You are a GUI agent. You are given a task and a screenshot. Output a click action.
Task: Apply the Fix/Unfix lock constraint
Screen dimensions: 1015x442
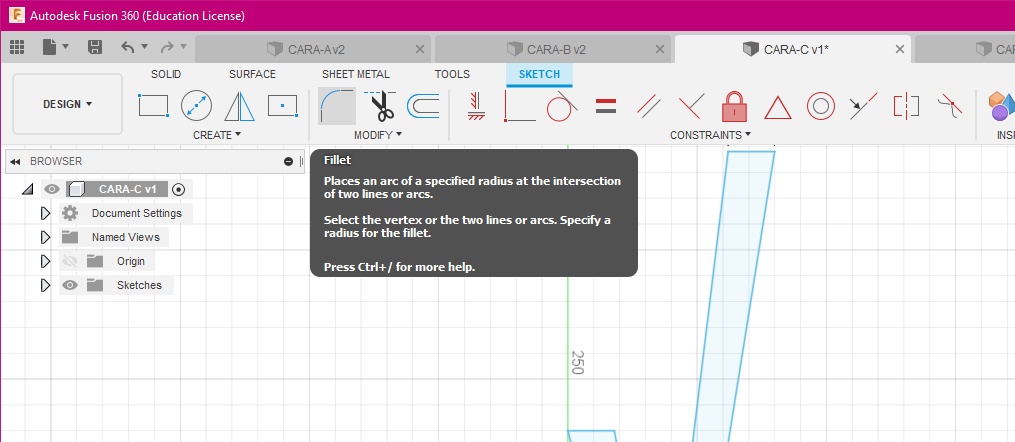(x=735, y=105)
